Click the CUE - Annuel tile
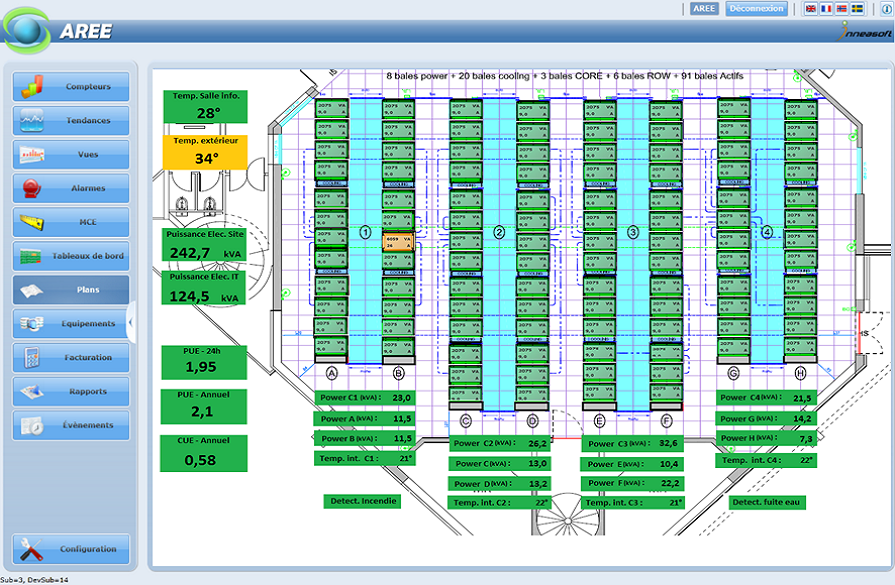Screen dimensions: 895x585 click(x=204, y=453)
